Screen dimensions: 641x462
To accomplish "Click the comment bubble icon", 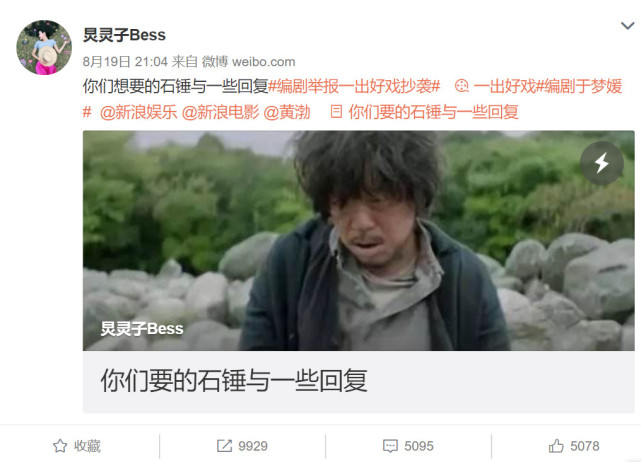I will (x=390, y=446).
